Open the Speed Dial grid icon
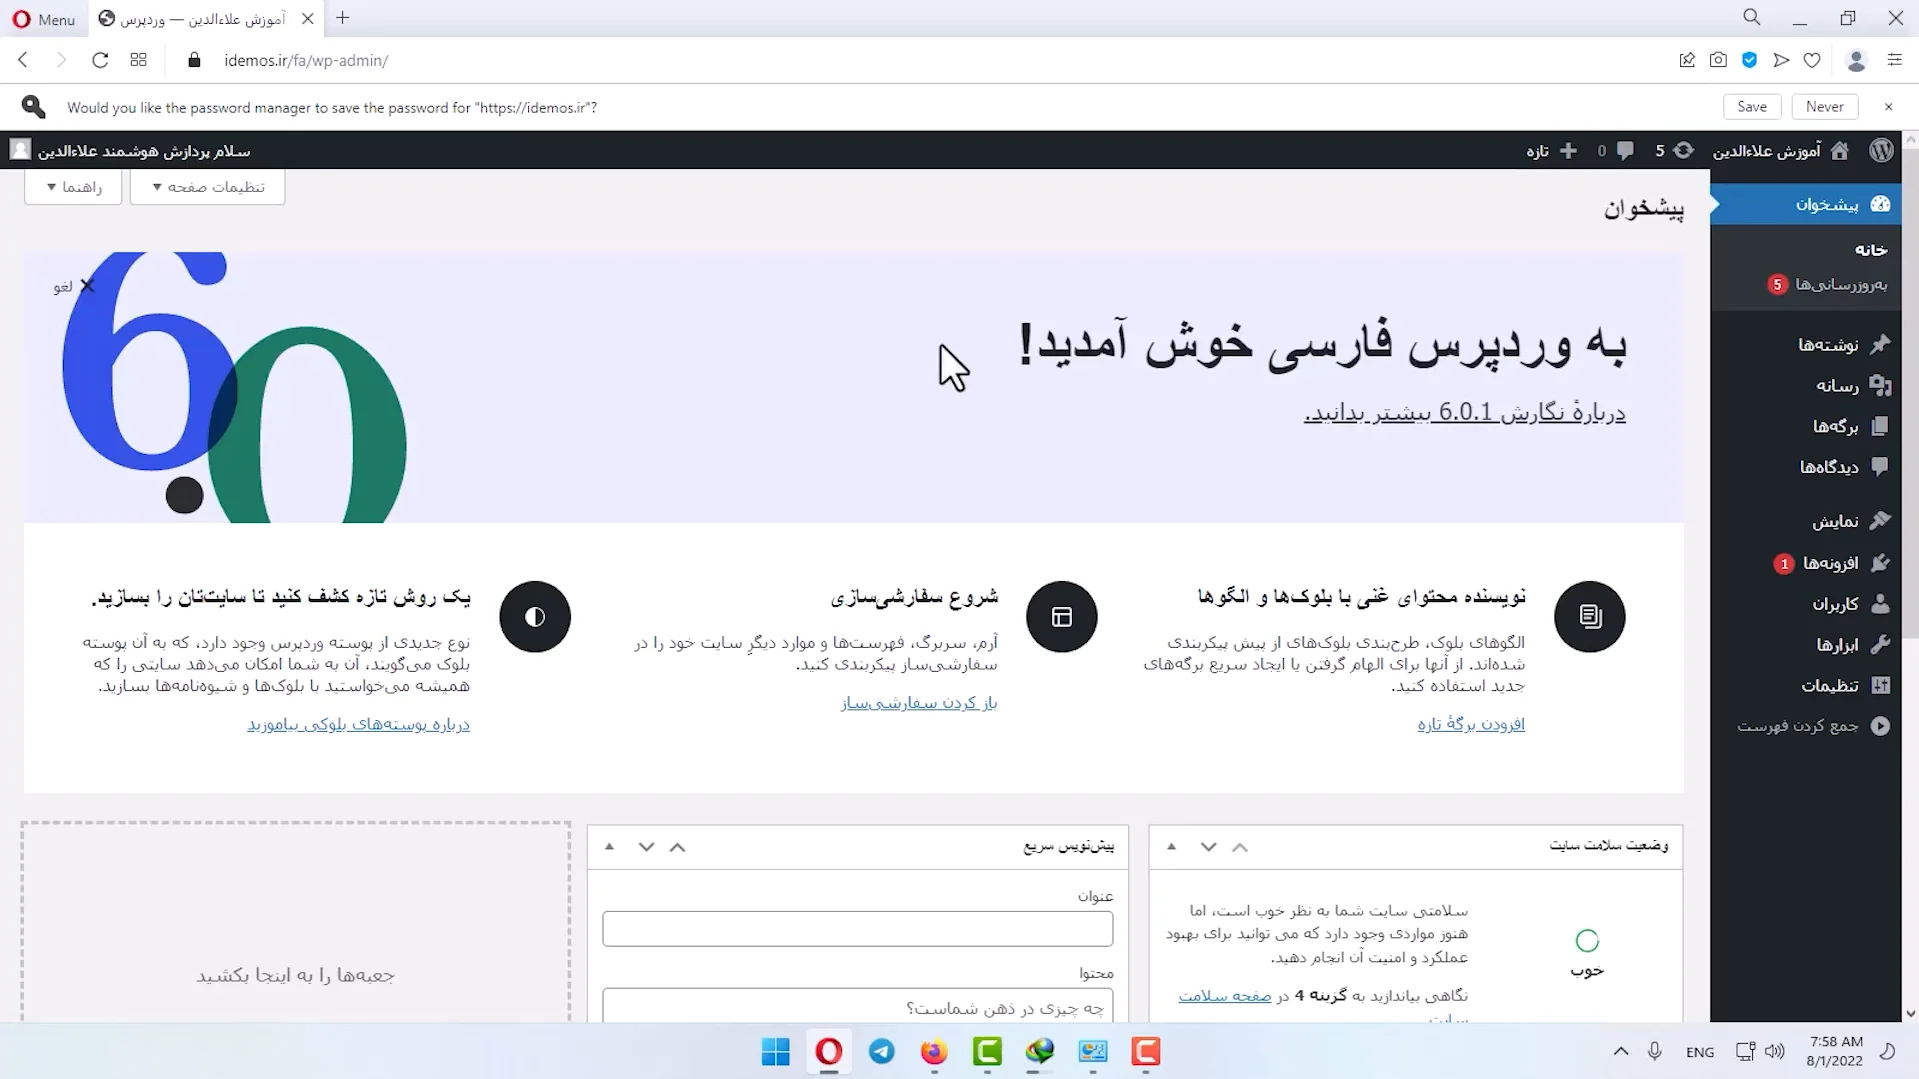 139,60
